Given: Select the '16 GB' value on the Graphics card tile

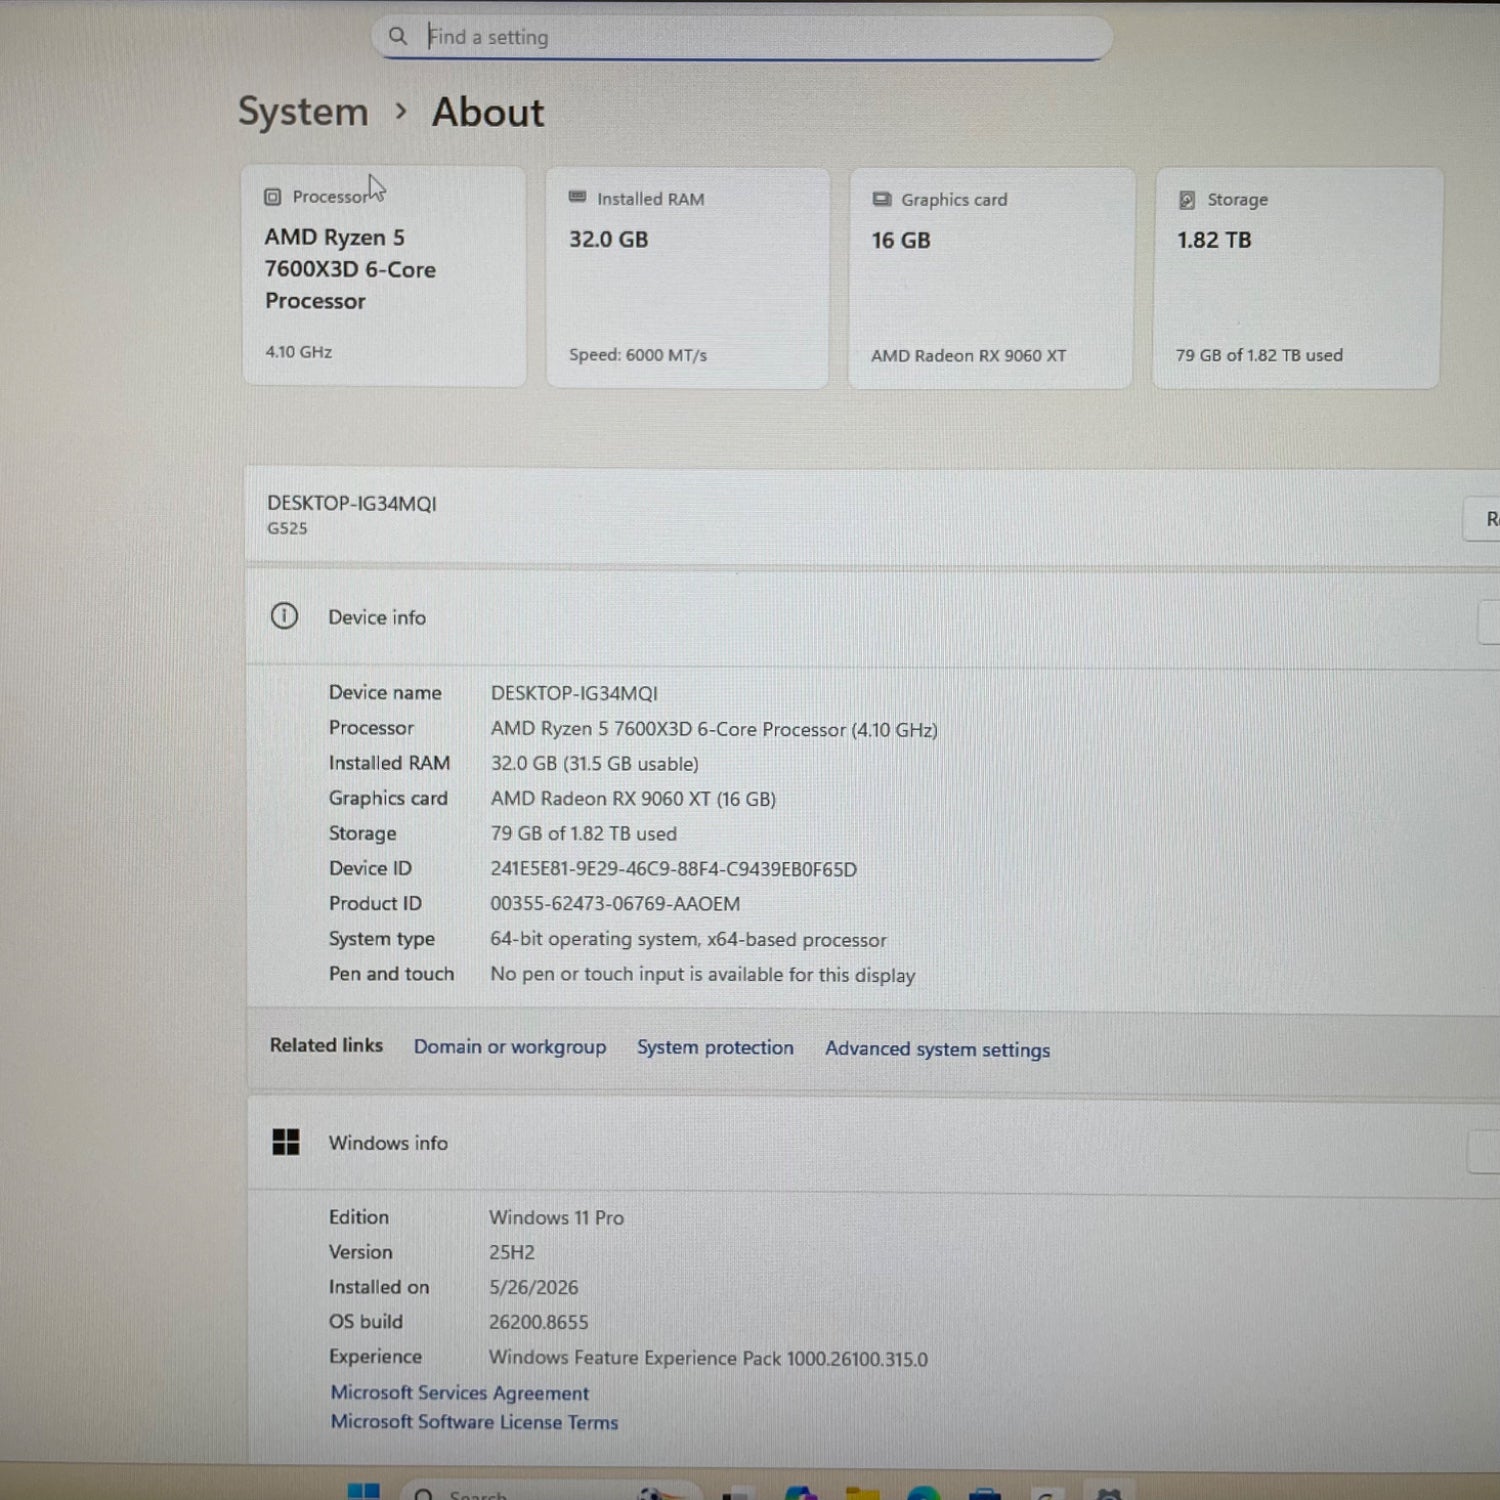Looking at the screenshot, I should (900, 241).
